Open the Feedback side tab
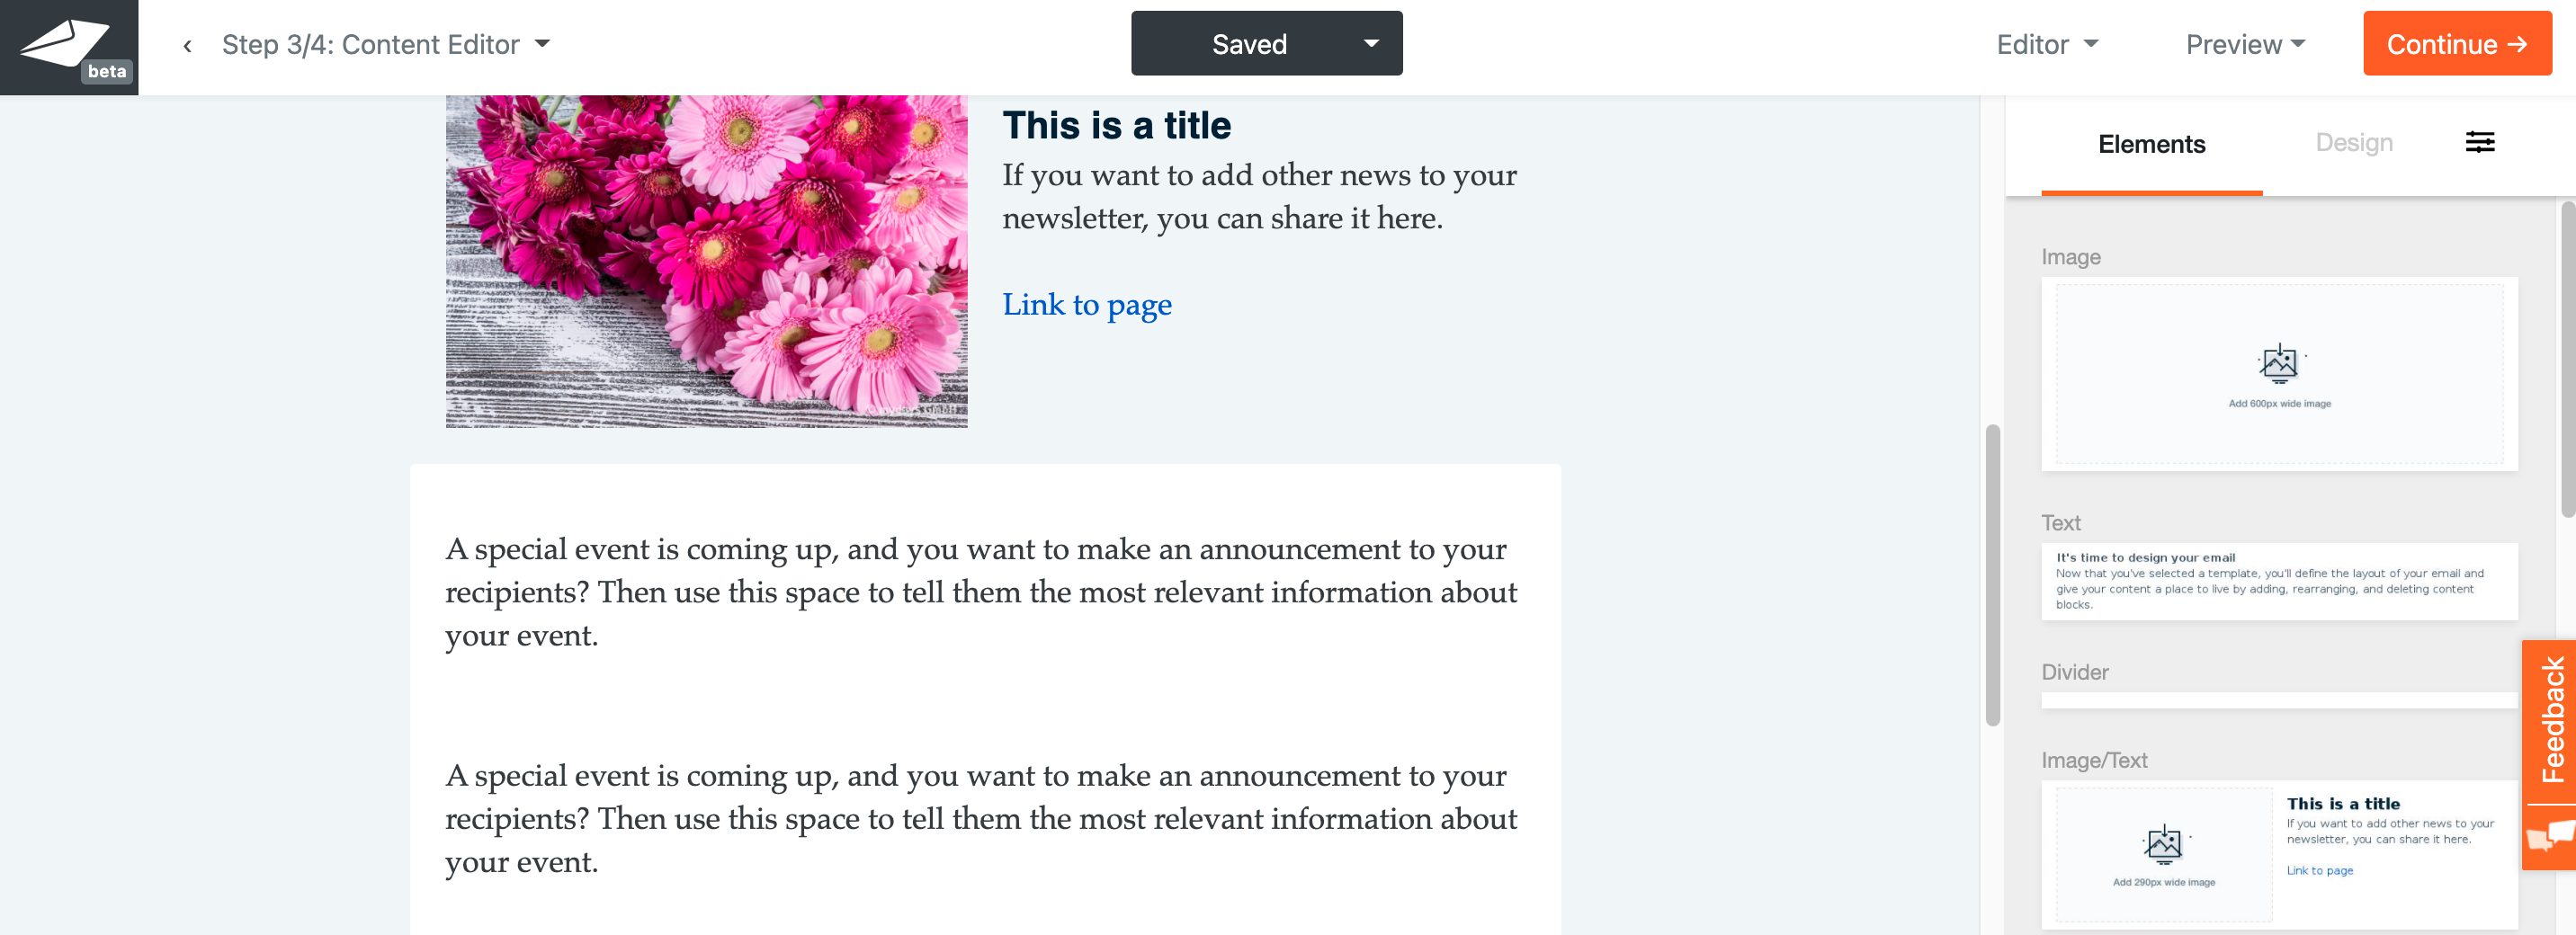Screen dimensions: 2576x935 tap(2552, 720)
